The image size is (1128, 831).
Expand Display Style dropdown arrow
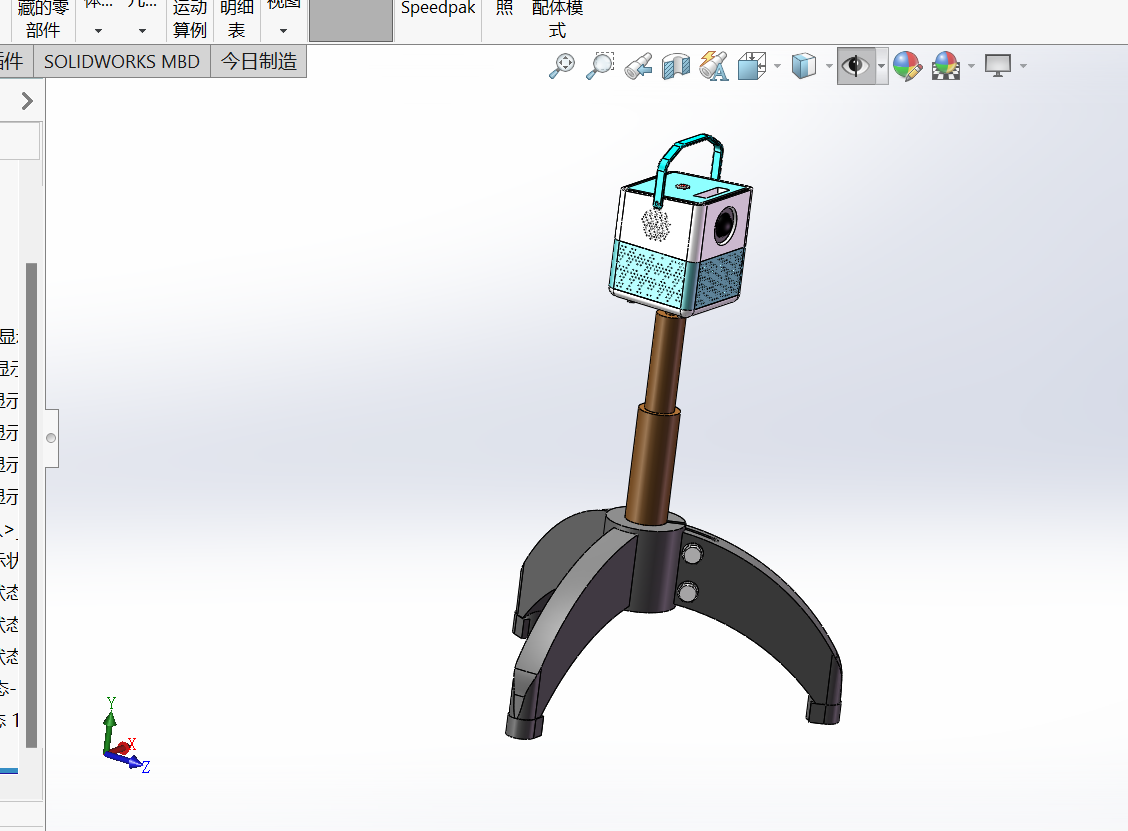click(829, 66)
